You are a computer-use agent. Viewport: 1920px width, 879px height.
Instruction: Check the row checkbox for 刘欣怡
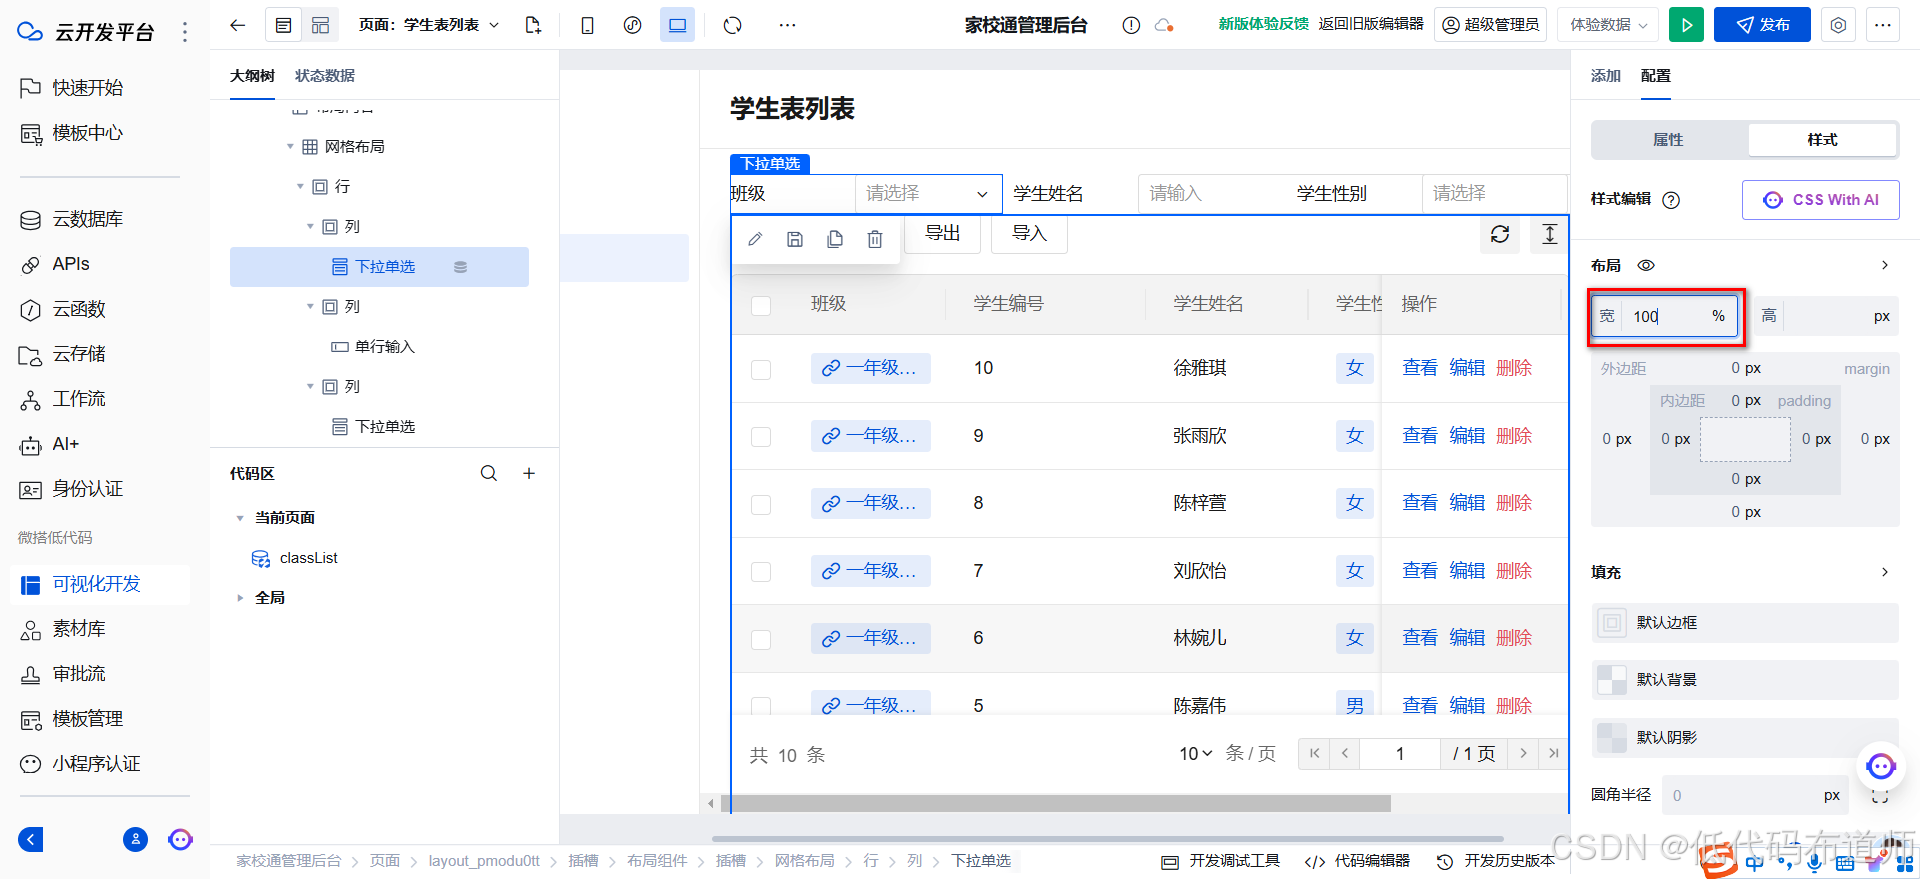761,572
